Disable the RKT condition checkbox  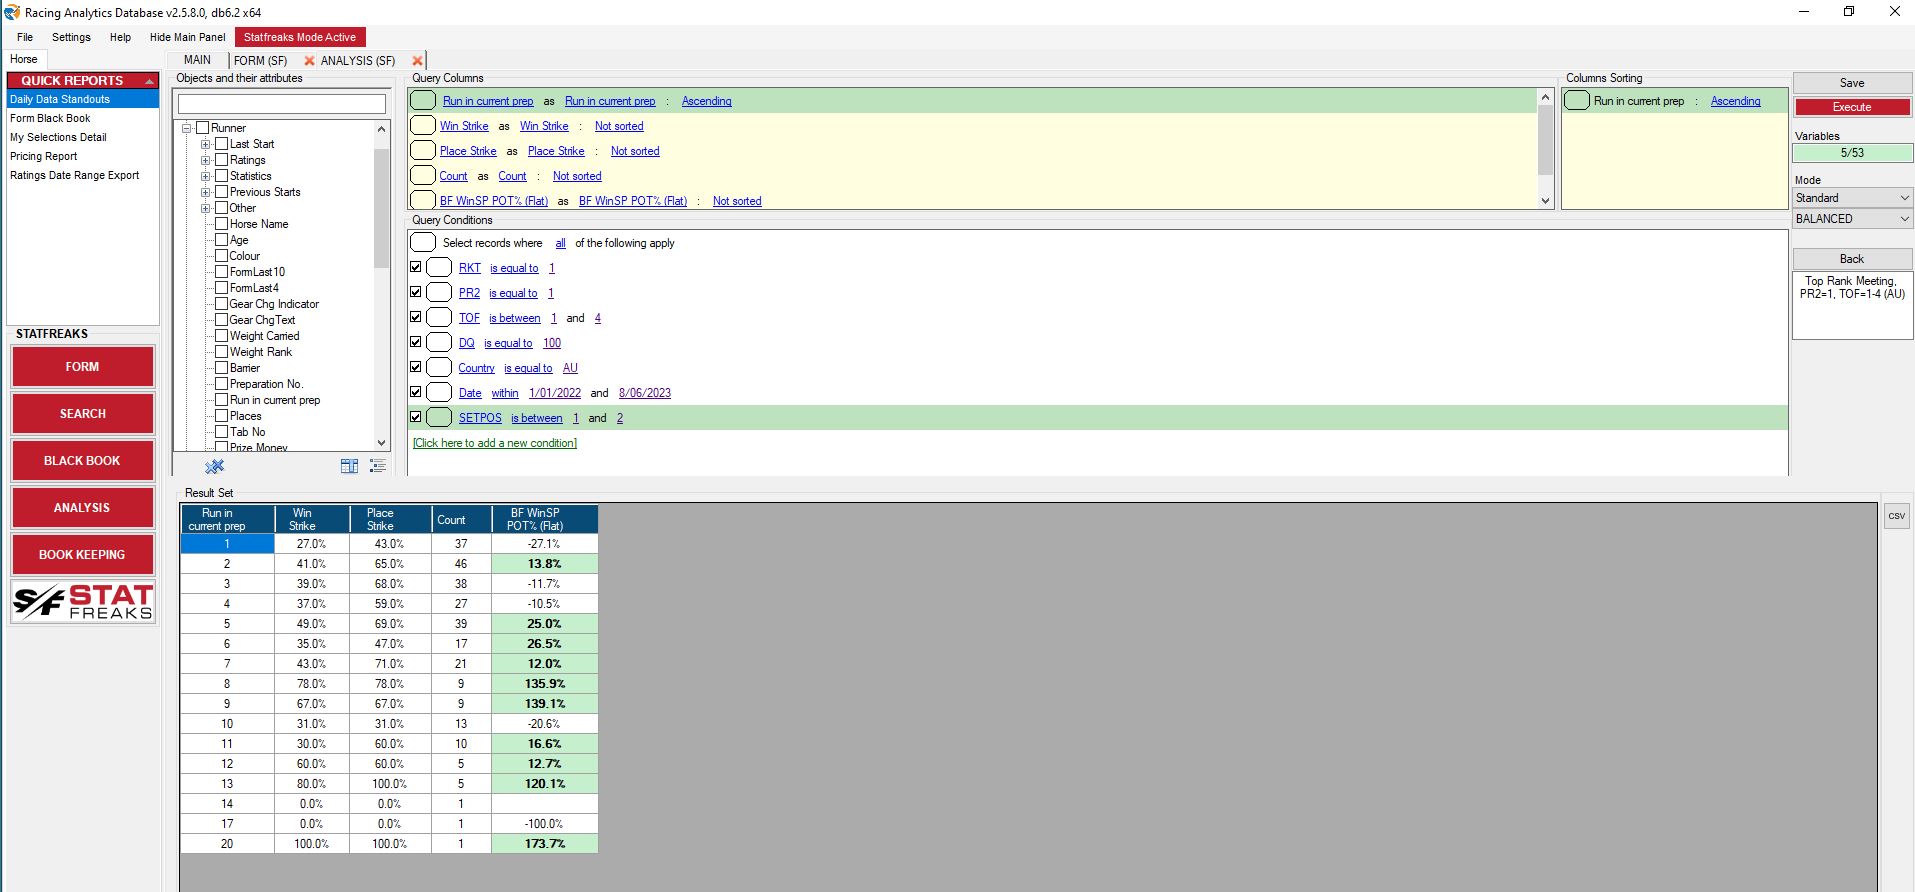click(x=416, y=267)
